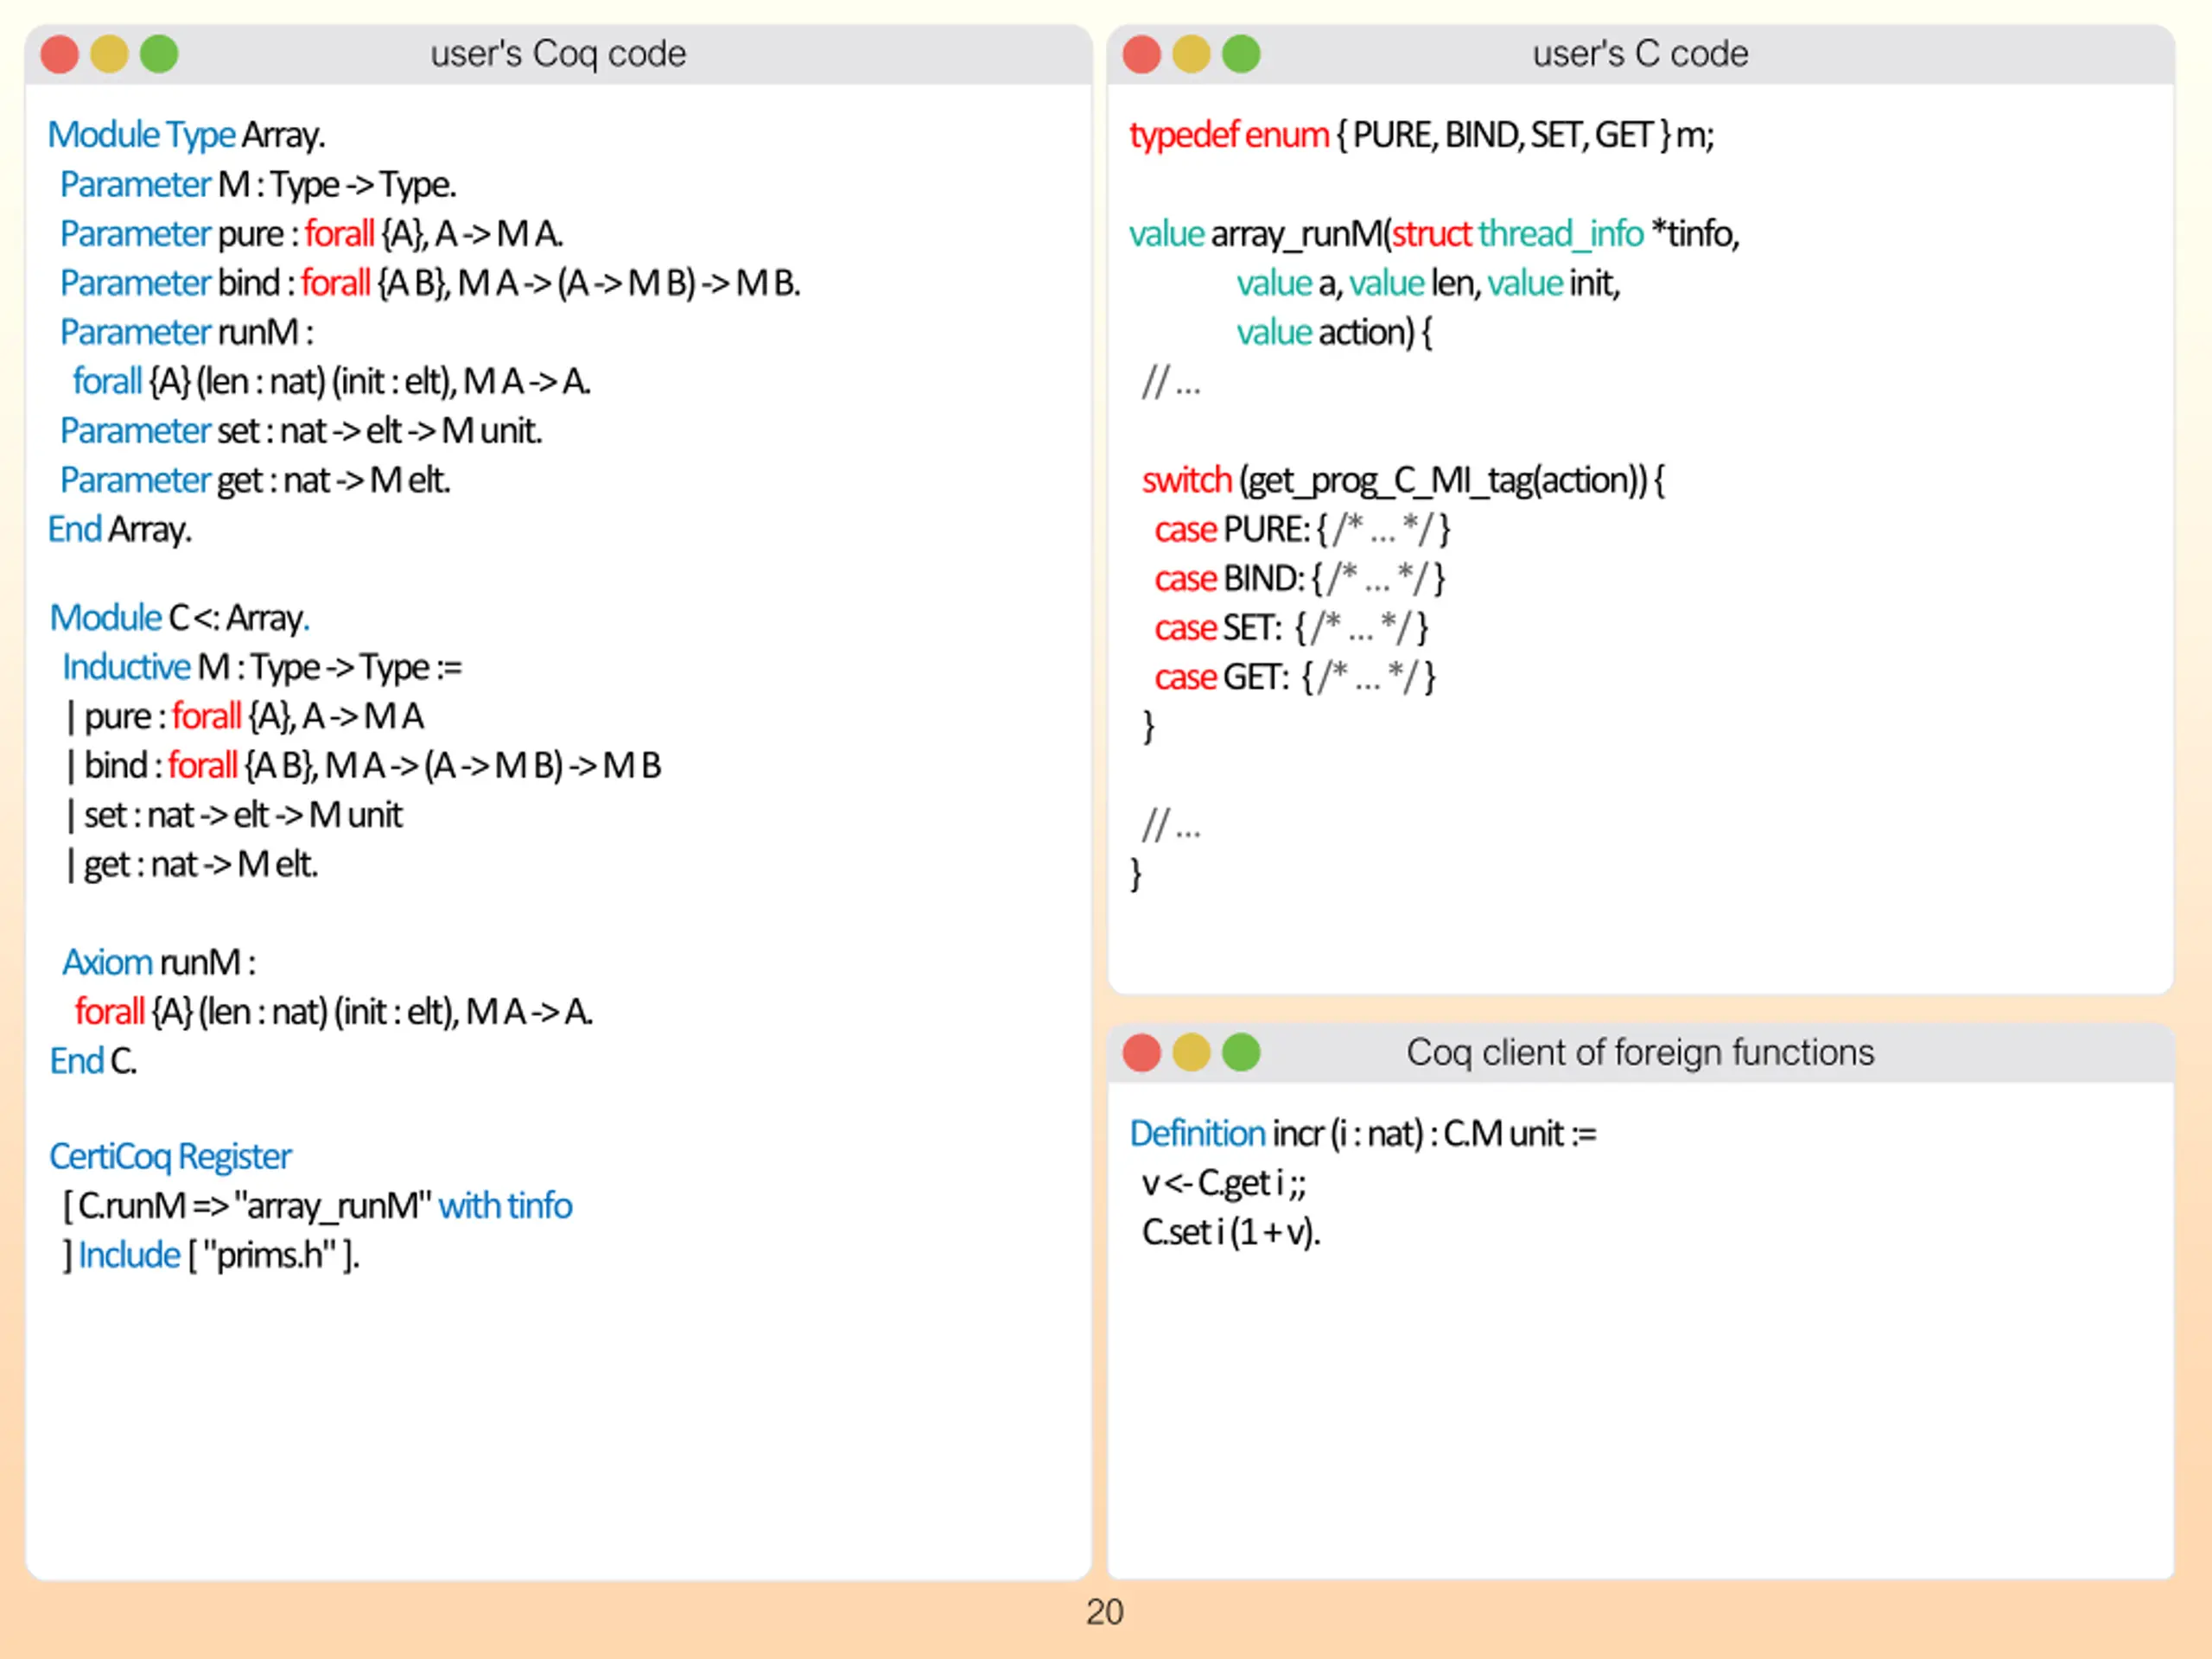The width and height of the screenshot is (2212, 1659).
Task: Click "Coq client of foreign functions" title
Action: coord(1640,1052)
